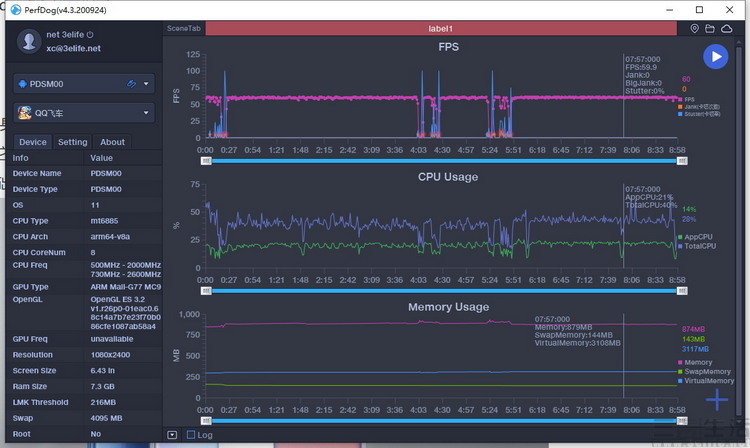The image size is (750, 448).
Task: Select the Ram Size value 7.3 GB
Action: coord(102,386)
